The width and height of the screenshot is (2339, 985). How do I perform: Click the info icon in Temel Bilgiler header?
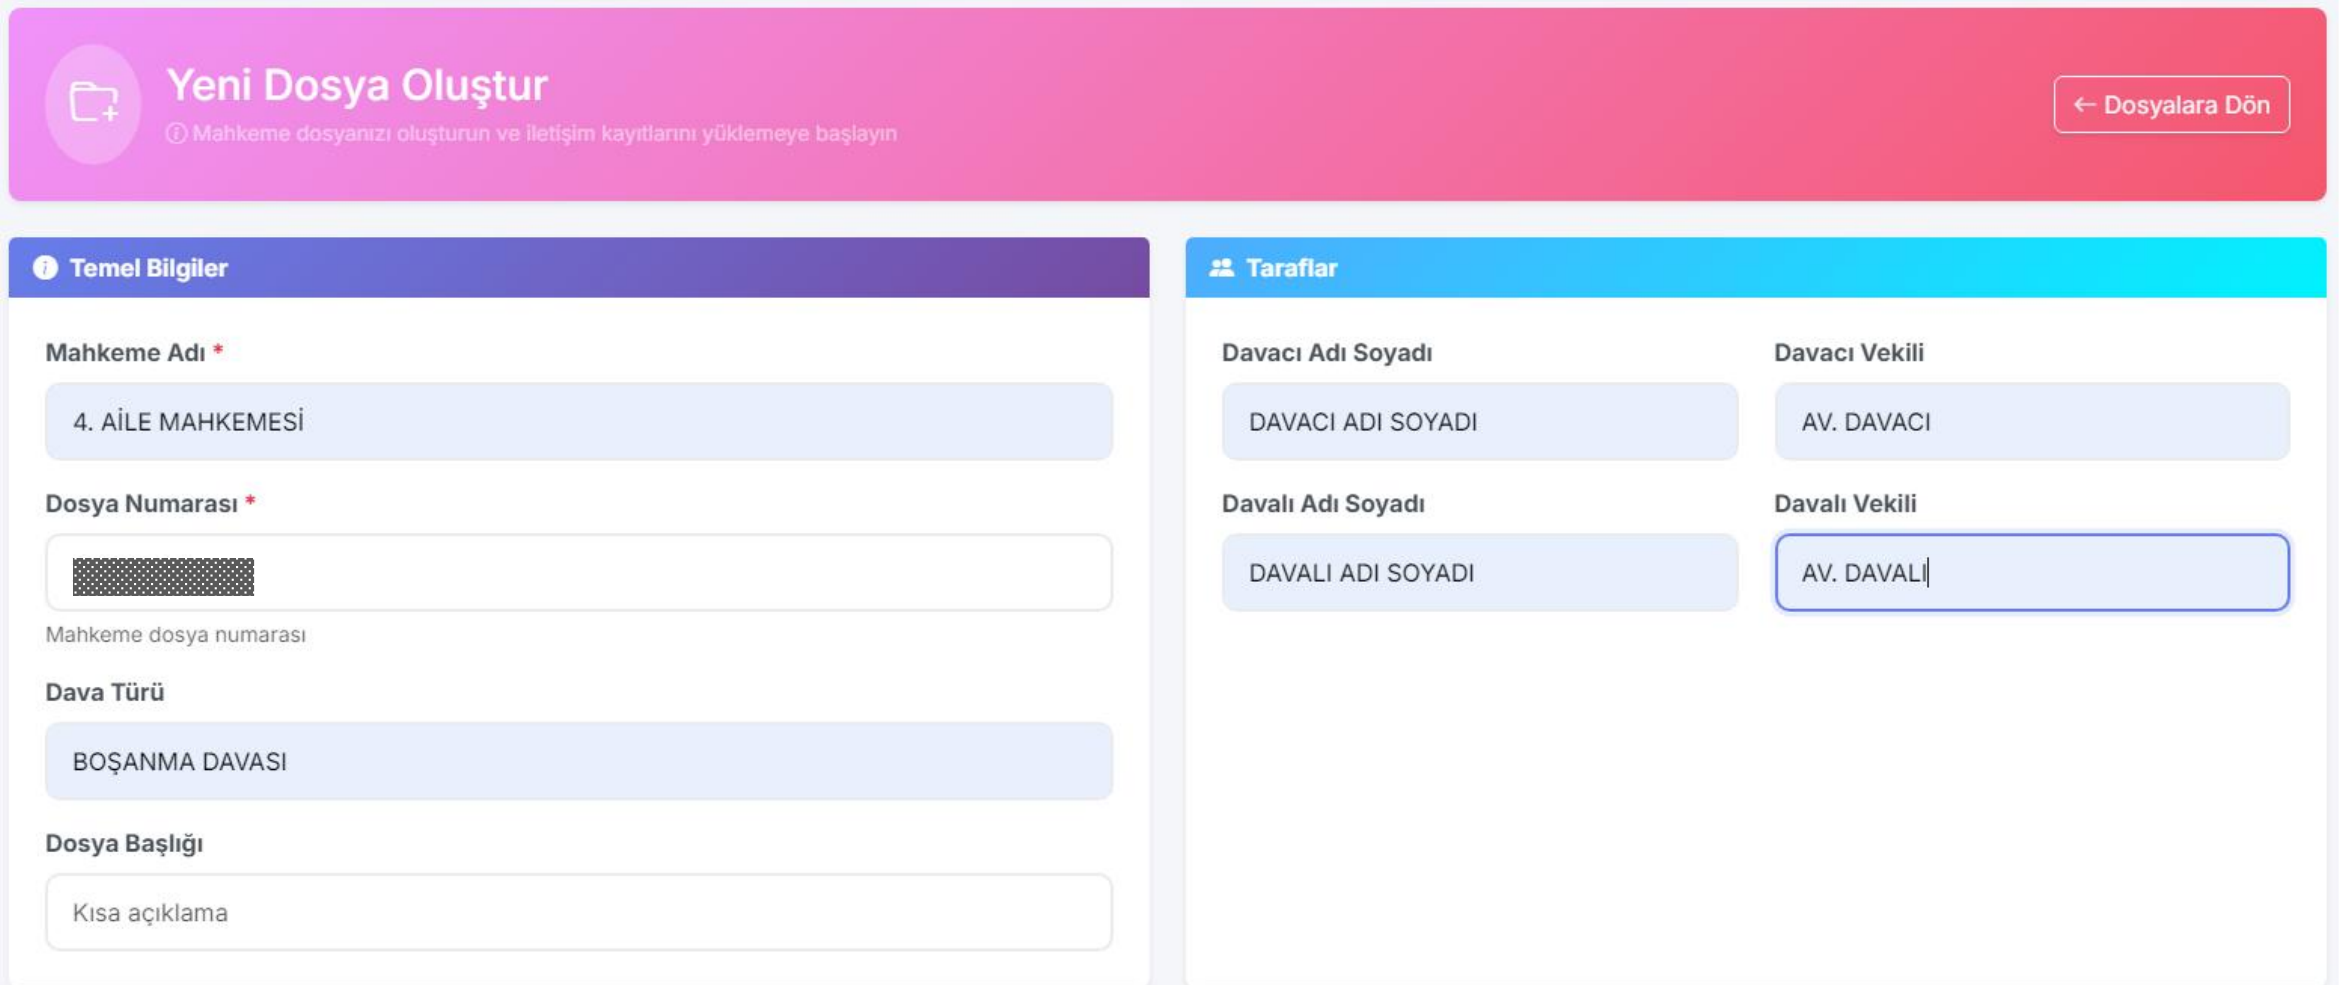[45, 268]
